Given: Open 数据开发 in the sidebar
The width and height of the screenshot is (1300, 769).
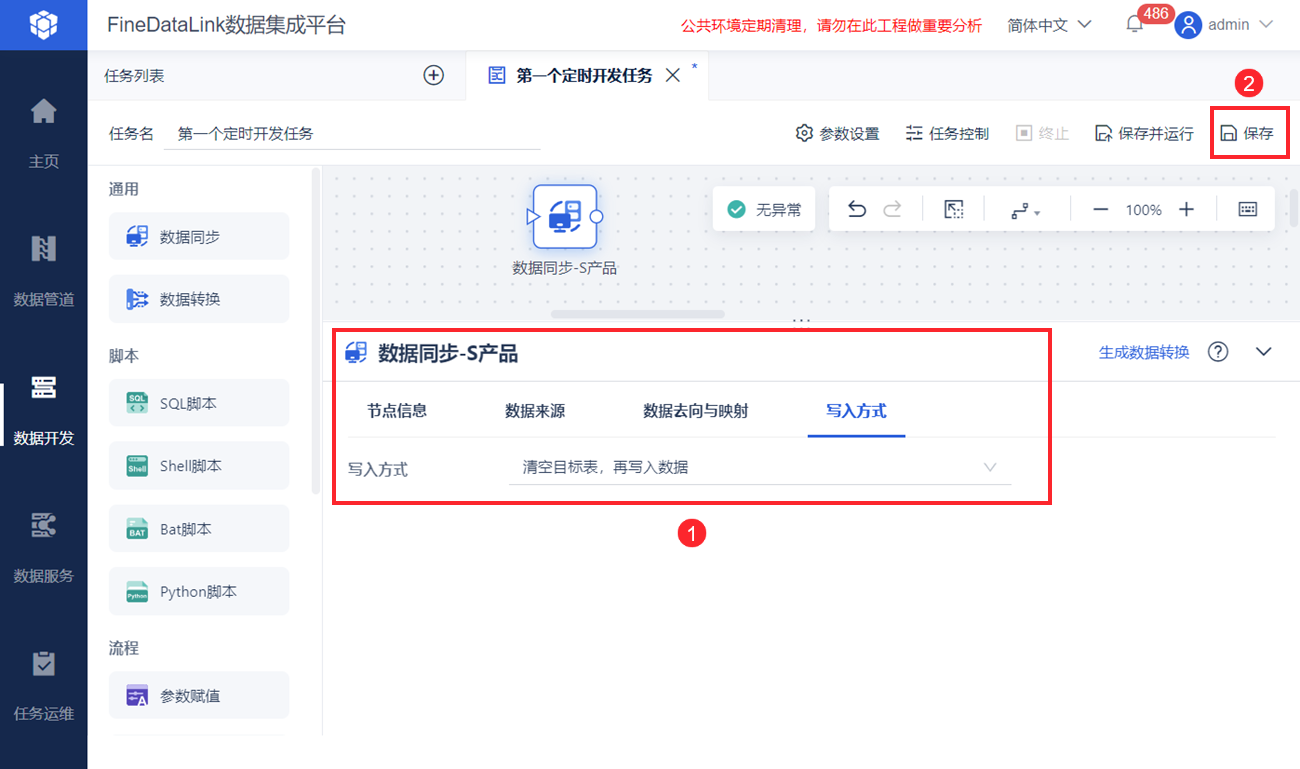Looking at the screenshot, I should 43,411.
